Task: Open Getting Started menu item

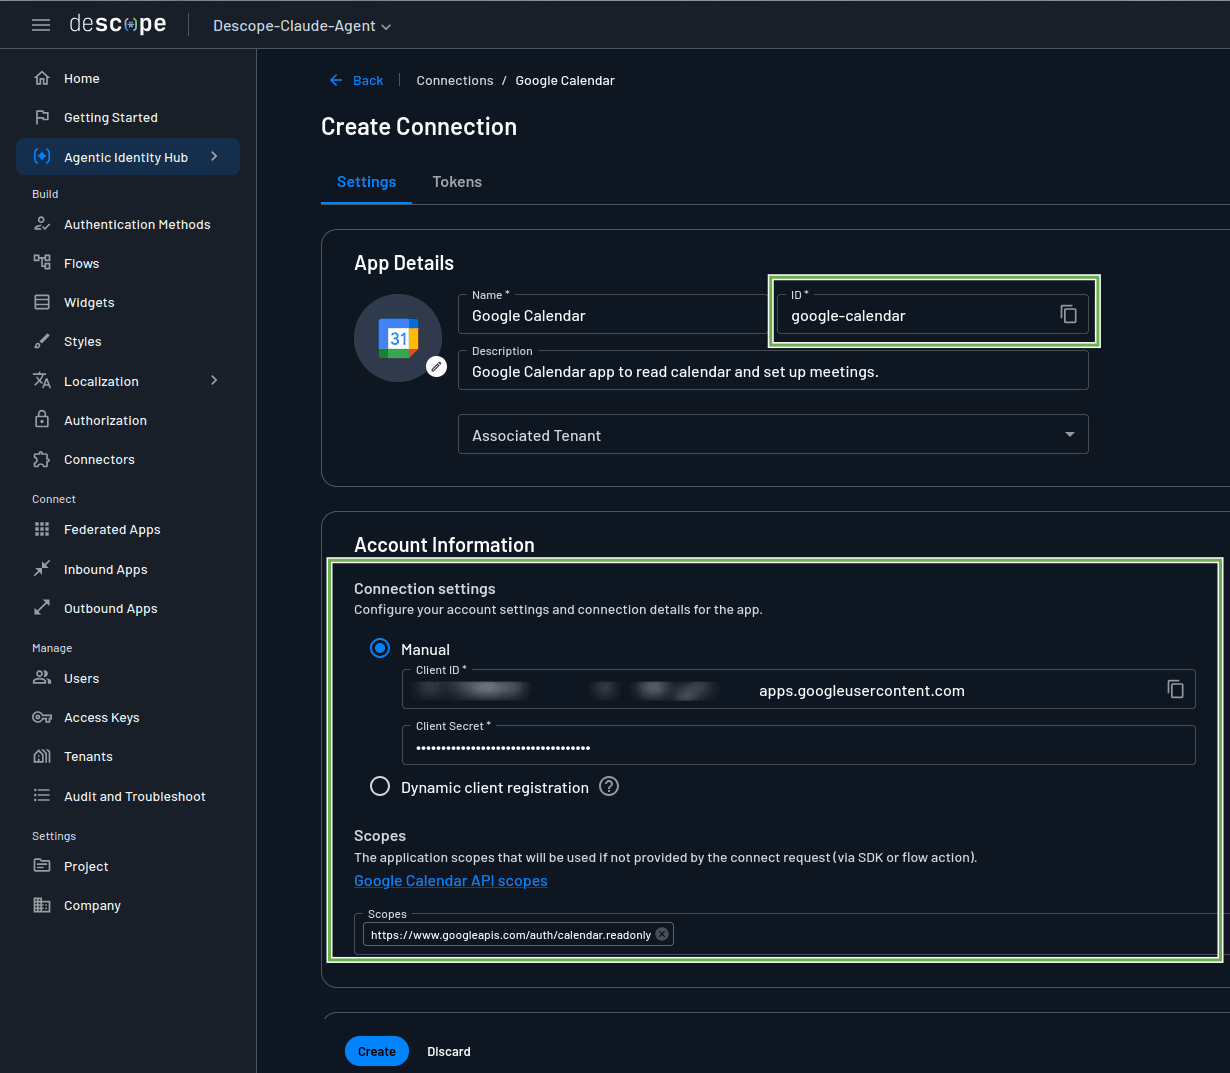Action: (128, 117)
